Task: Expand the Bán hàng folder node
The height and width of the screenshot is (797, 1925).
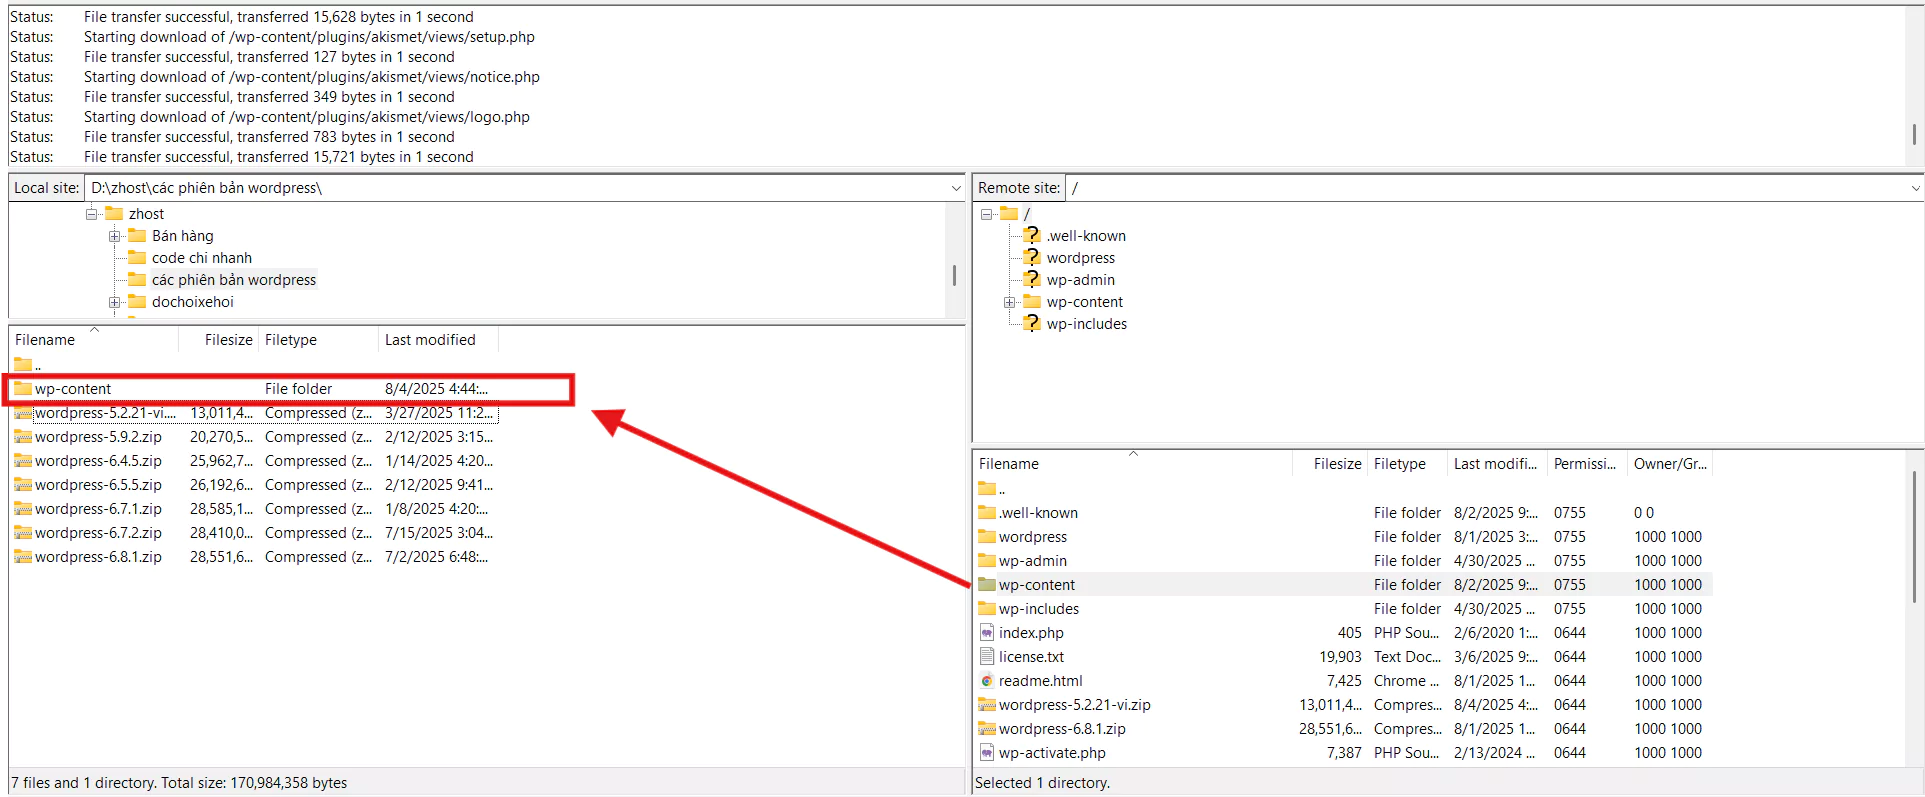Action: tap(114, 236)
